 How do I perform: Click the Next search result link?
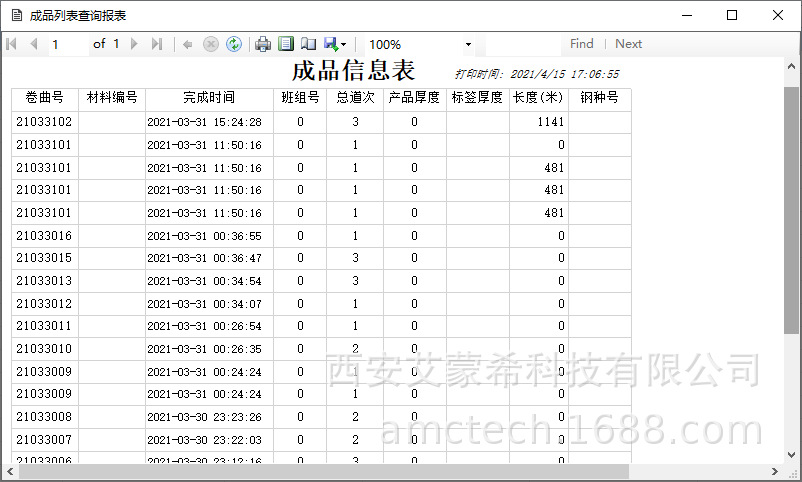pyautogui.click(x=628, y=44)
